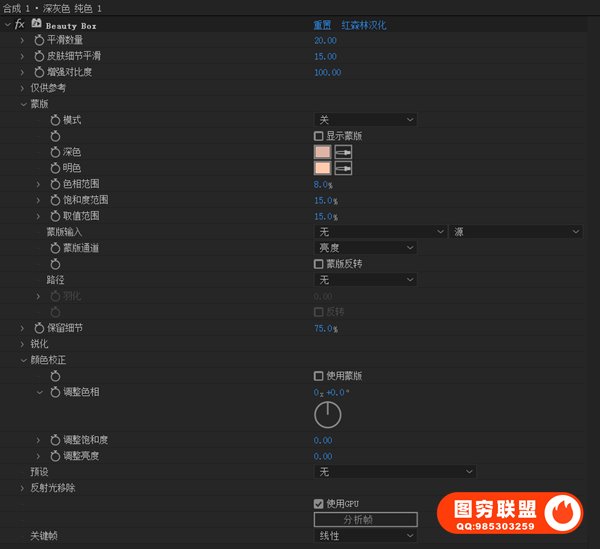This screenshot has width=600, height=549.
Task: Click the stopwatch icon beside 平滑数量
Action: [x=39, y=40]
